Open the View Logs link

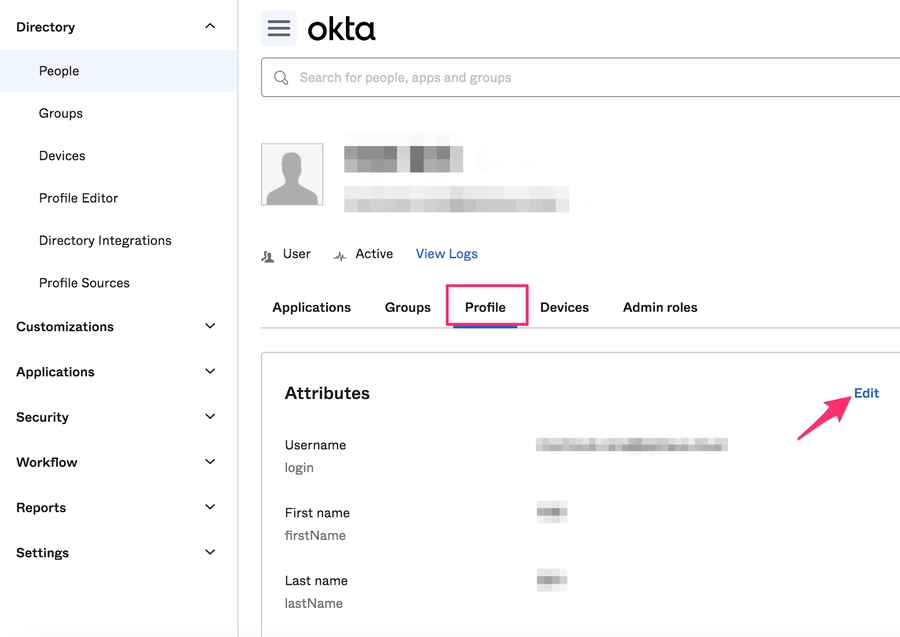tap(446, 254)
